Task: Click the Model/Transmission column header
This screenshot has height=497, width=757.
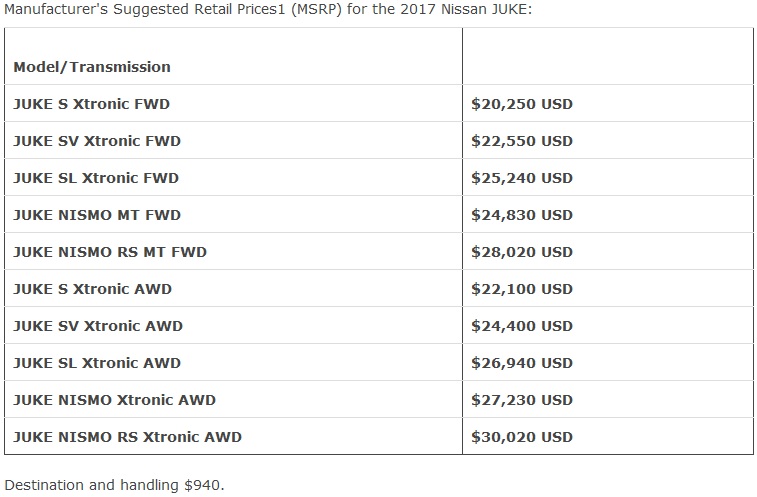Action: tap(92, 67)
